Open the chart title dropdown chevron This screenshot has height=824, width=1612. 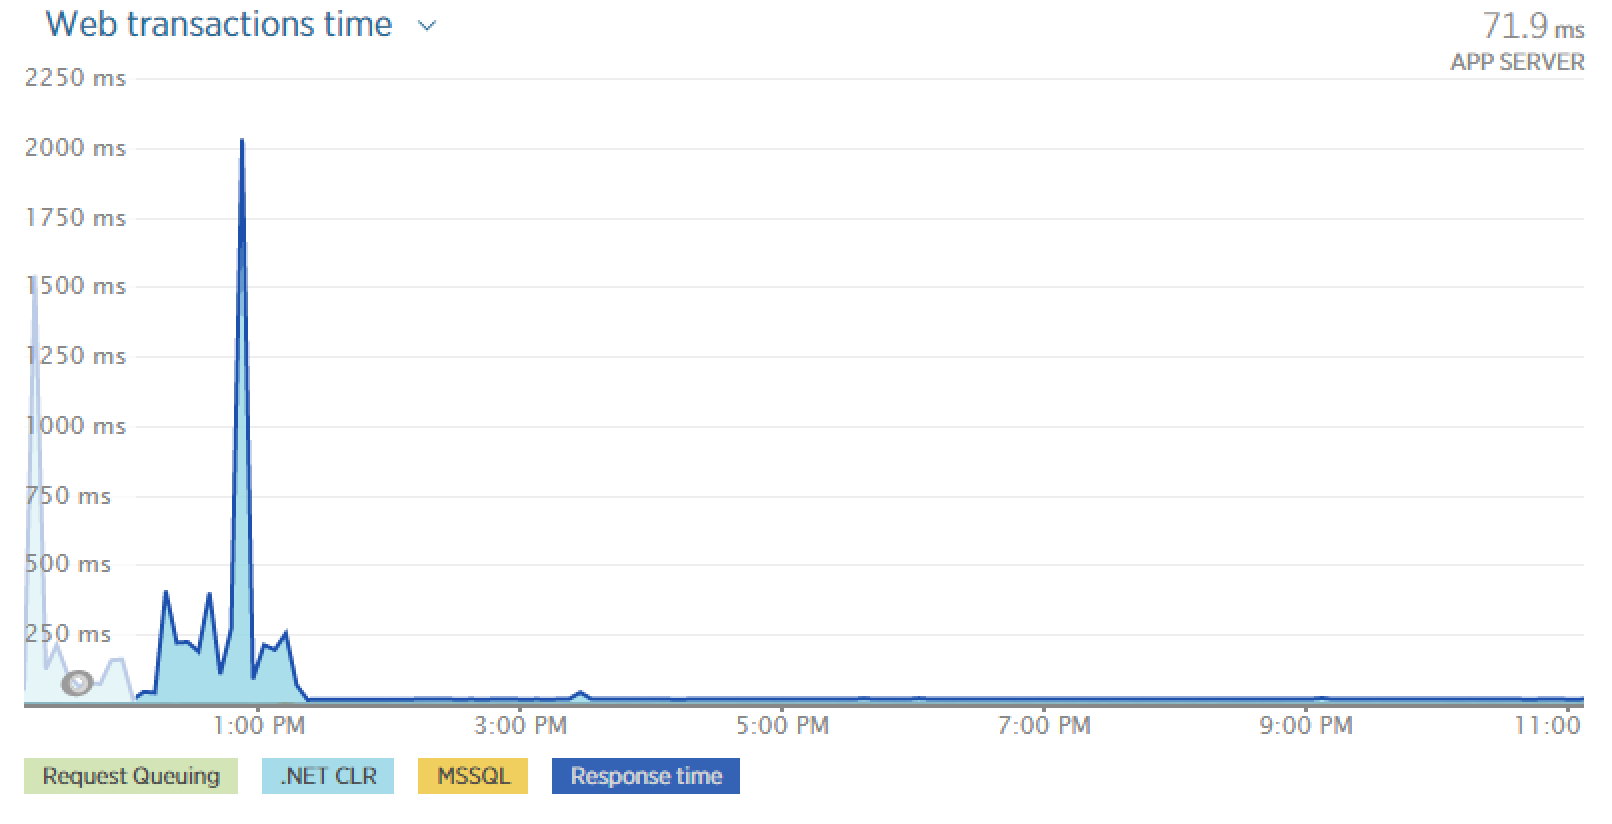pos(427,27)
